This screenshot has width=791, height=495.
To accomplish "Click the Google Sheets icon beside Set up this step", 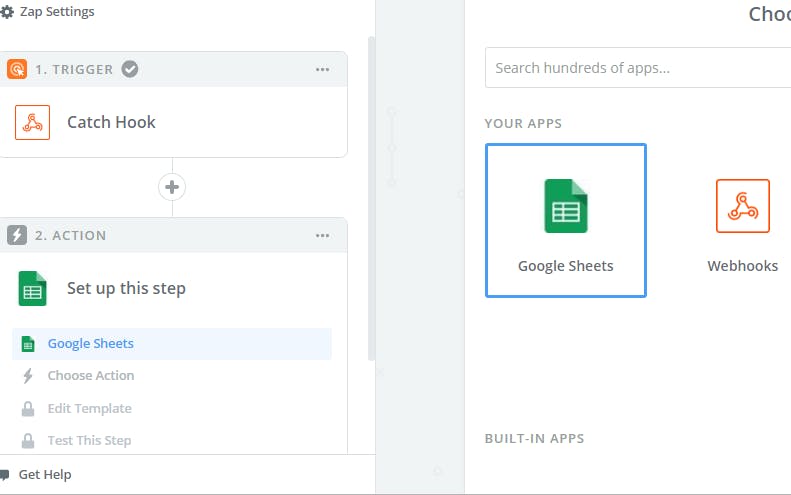I will tap(32, 288).
